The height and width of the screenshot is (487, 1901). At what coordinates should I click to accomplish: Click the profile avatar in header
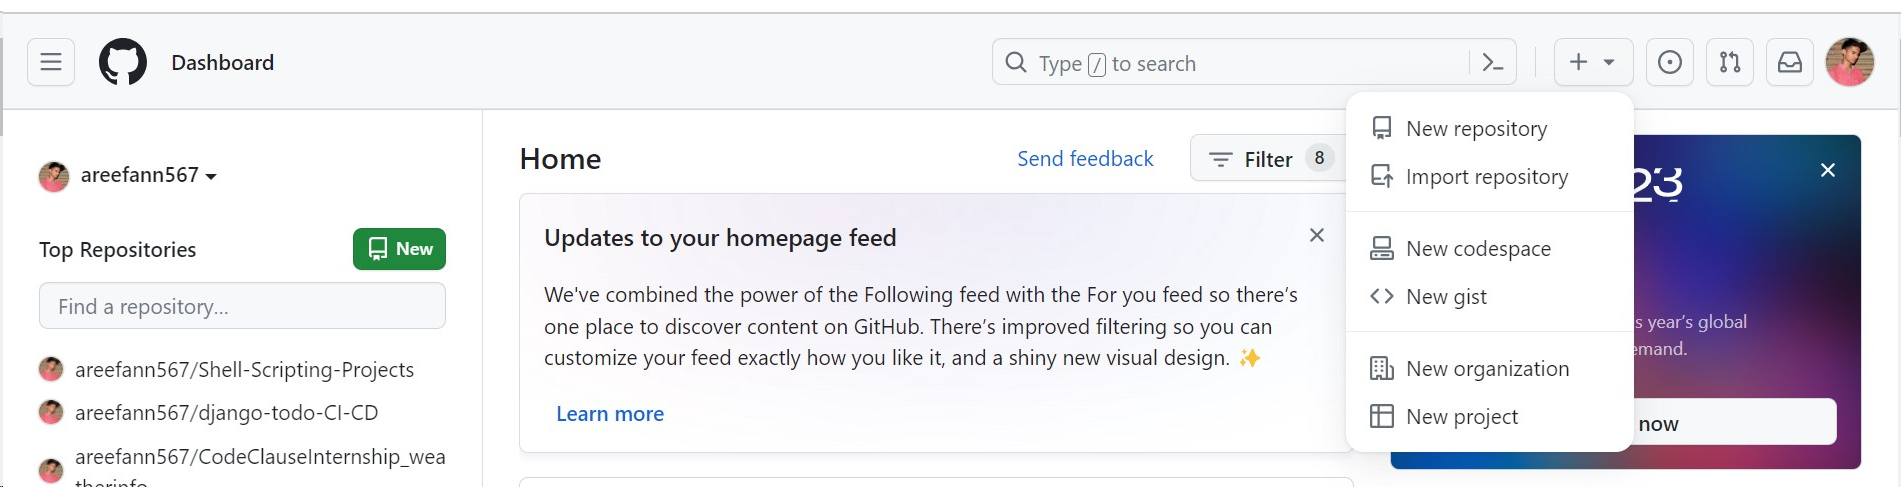click(x=1850, y=62)
